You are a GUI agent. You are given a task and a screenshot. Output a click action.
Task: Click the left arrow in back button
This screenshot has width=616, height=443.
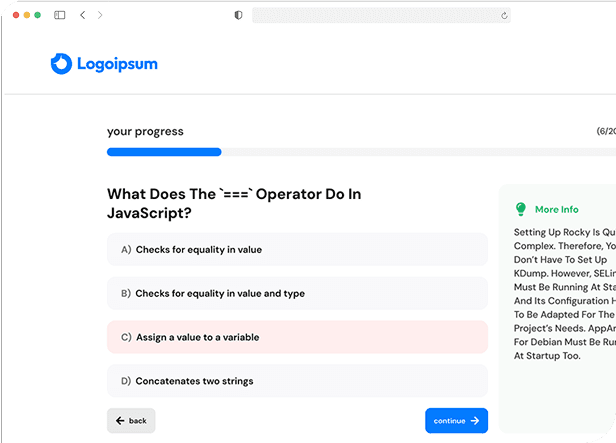120,421
